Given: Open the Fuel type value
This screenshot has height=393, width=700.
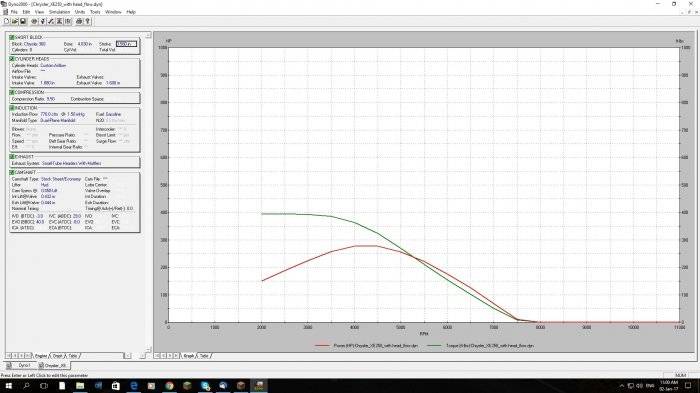Looking at the screenshot, I should pos(113,114).
